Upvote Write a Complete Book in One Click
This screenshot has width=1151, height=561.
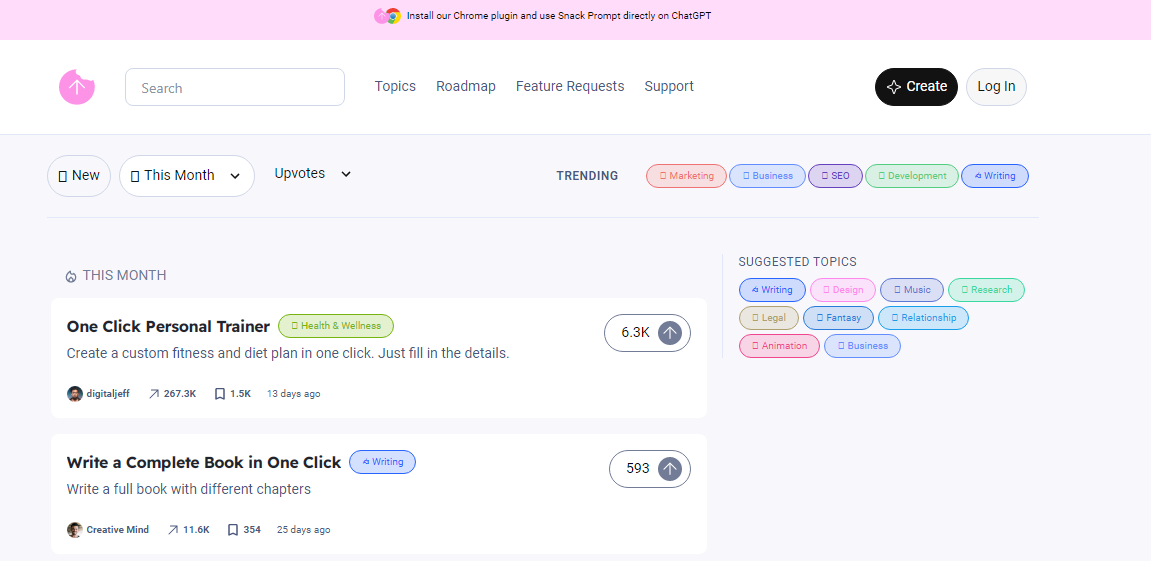[x=669, y=468]
